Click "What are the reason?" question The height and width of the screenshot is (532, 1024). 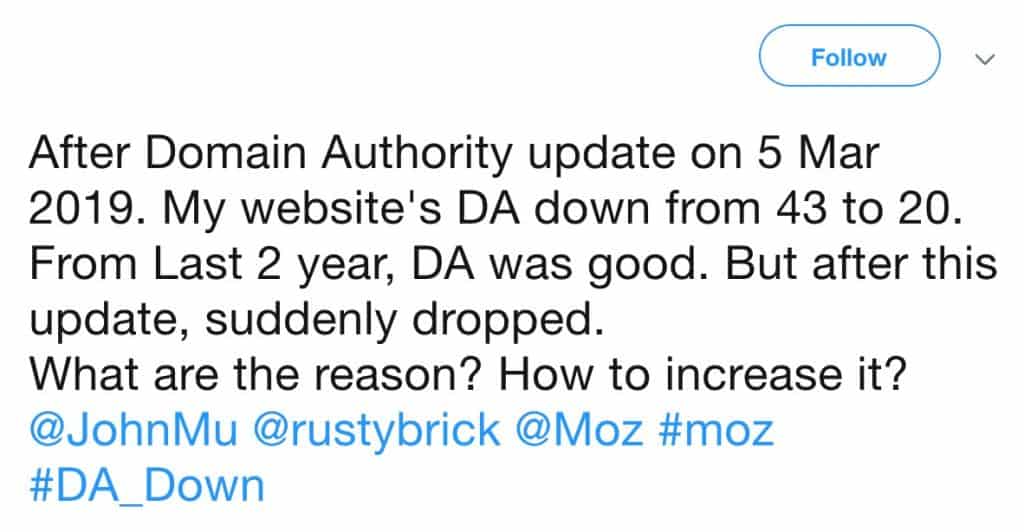pyautogui.click(x=254, y=377)
